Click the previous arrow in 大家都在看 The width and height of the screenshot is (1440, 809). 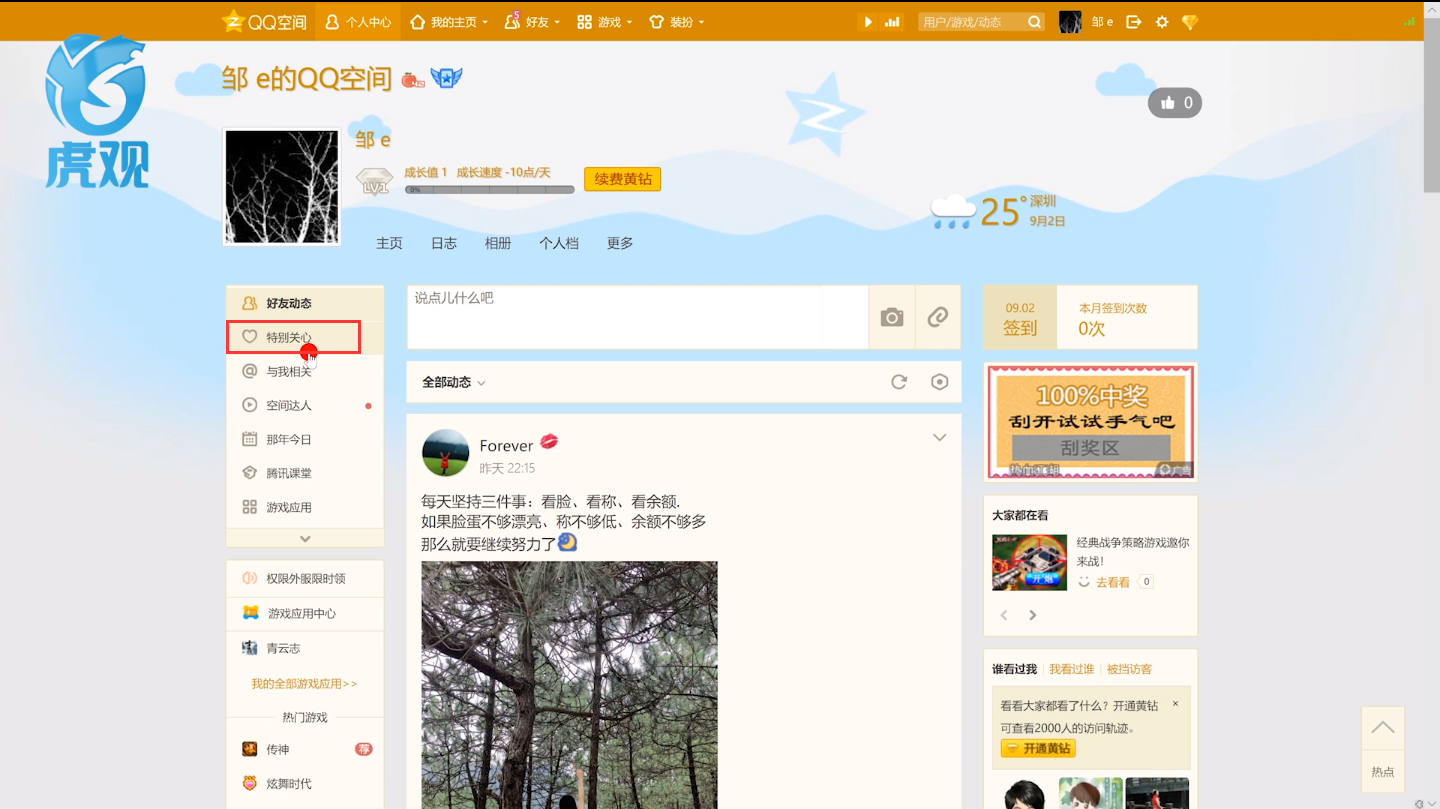[x=1004, y=615]
